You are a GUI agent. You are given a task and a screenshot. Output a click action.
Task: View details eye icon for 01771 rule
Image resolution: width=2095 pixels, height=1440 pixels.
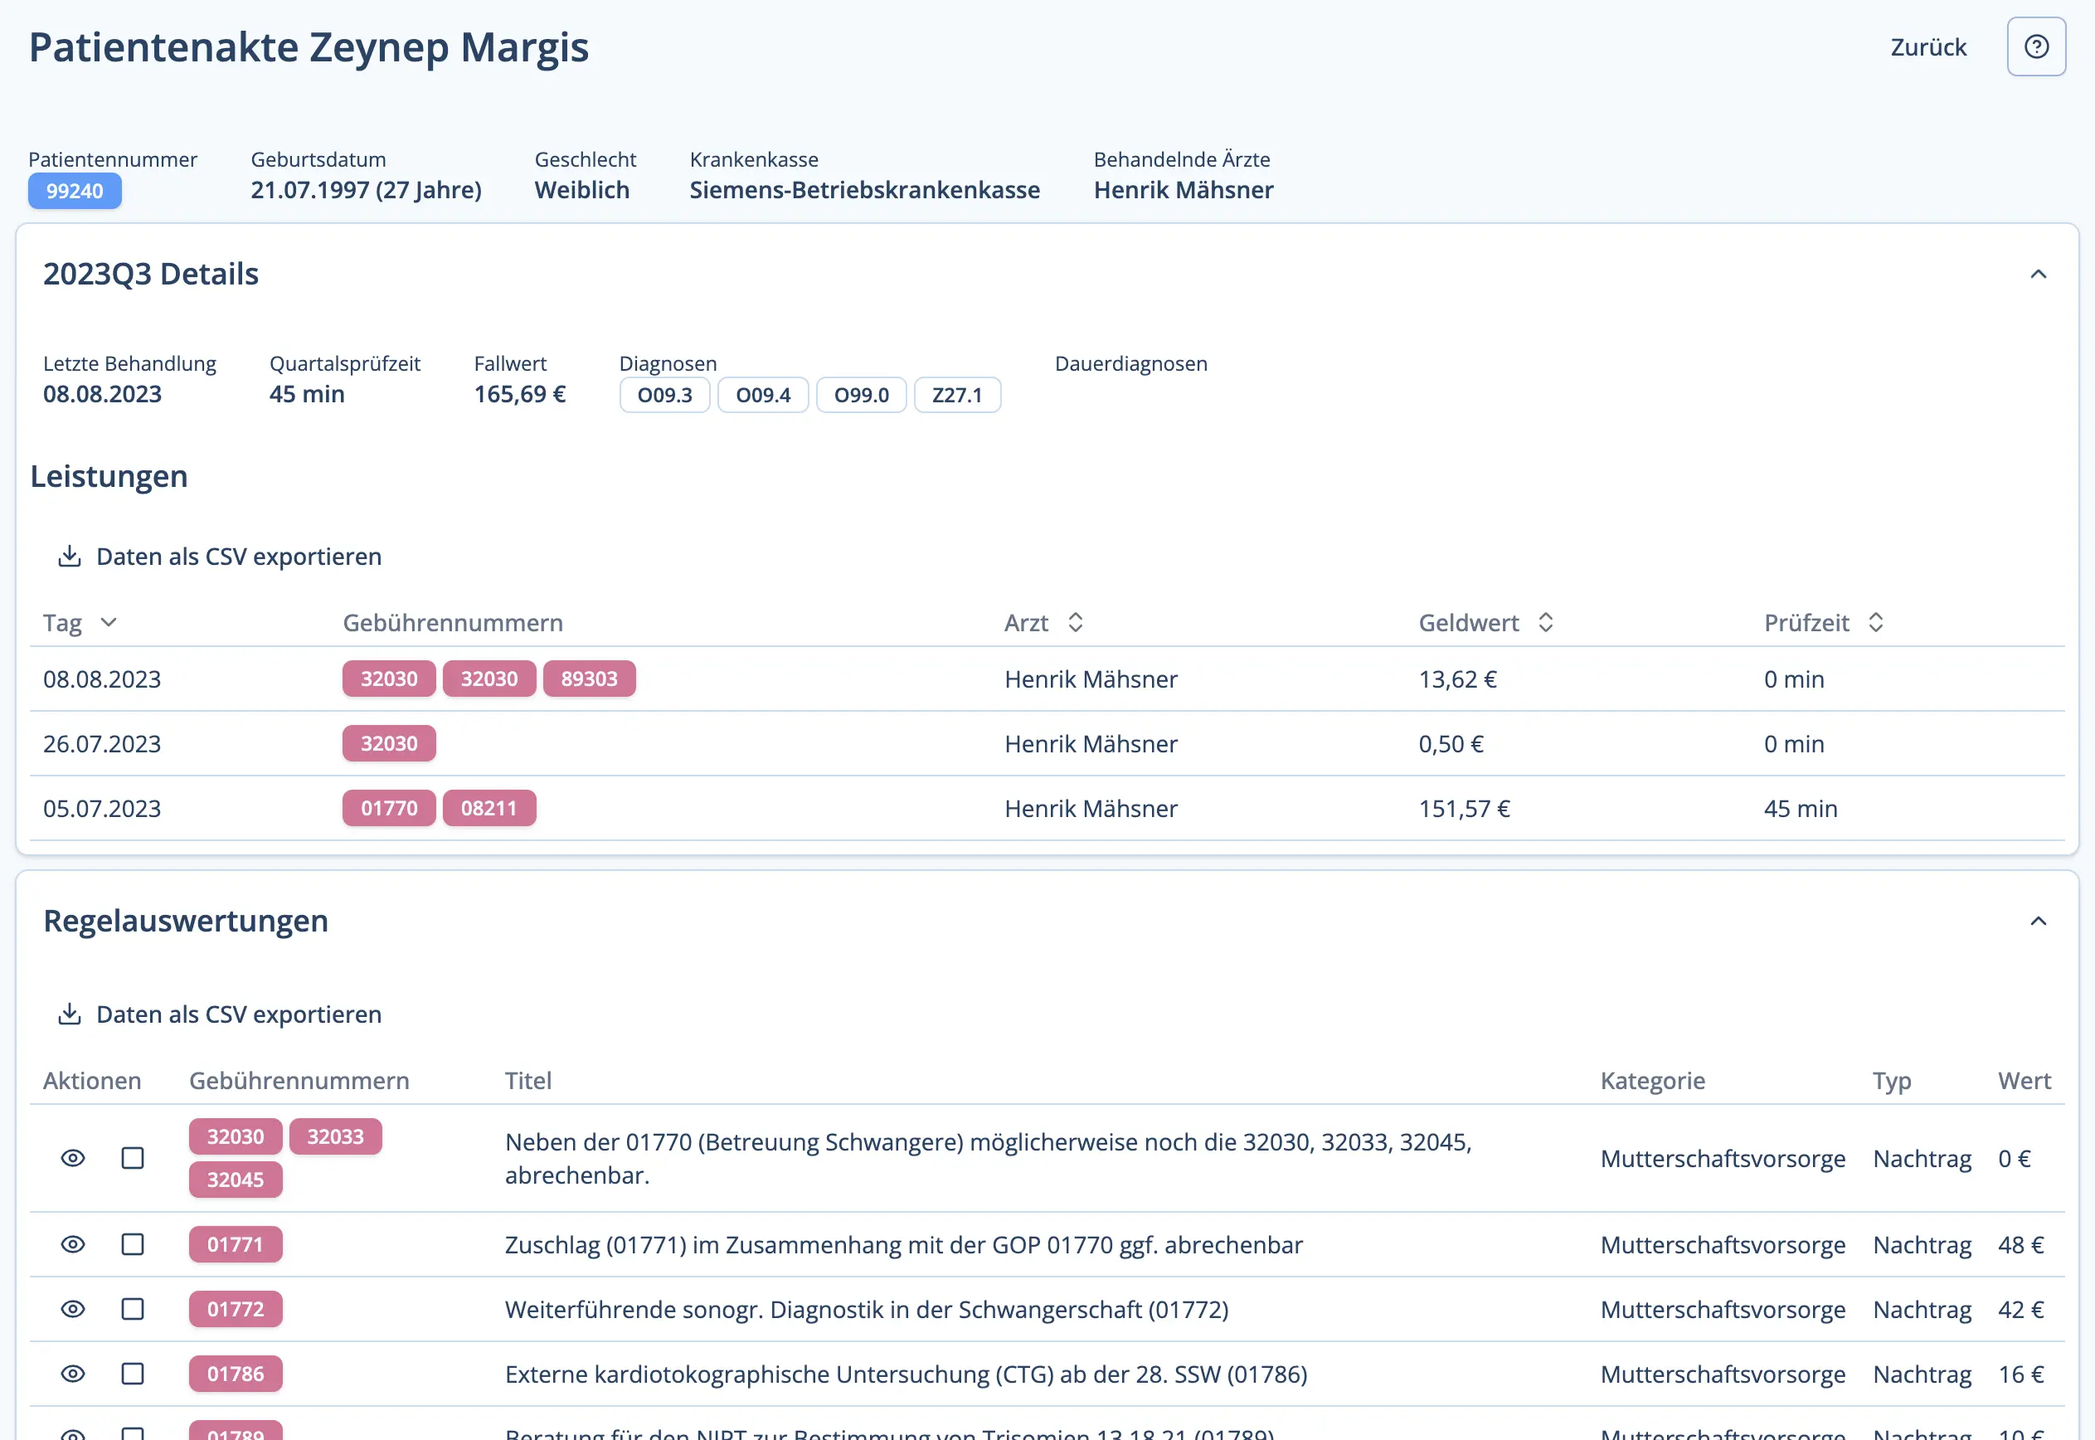click(73, 1244)
